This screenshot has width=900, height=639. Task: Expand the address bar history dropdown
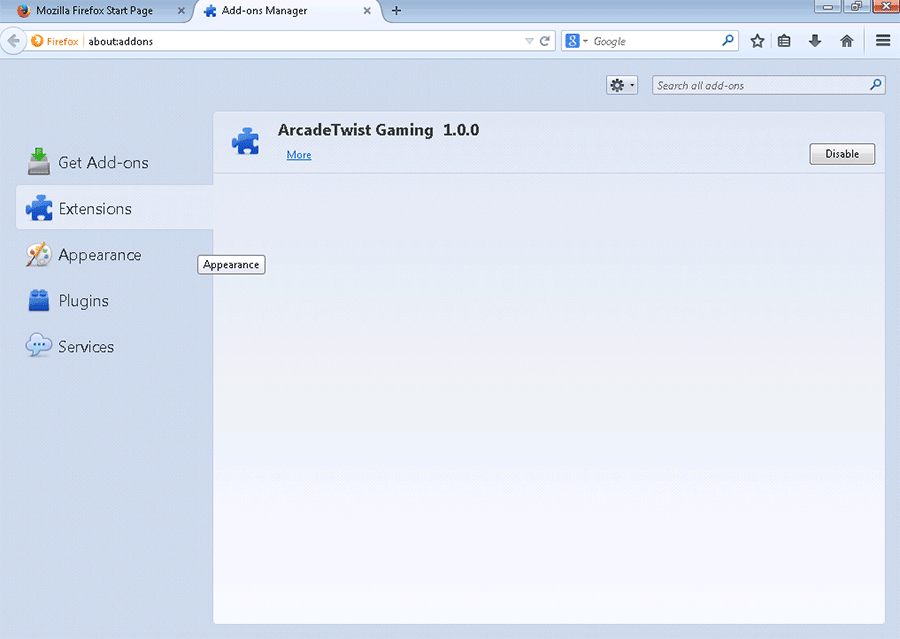coord(530,41)
